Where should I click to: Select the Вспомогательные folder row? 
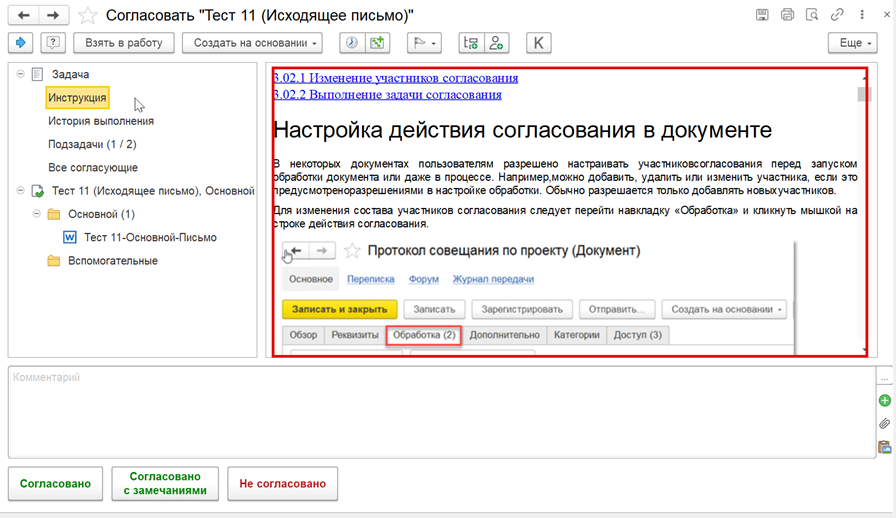click(x=113, y=261)
